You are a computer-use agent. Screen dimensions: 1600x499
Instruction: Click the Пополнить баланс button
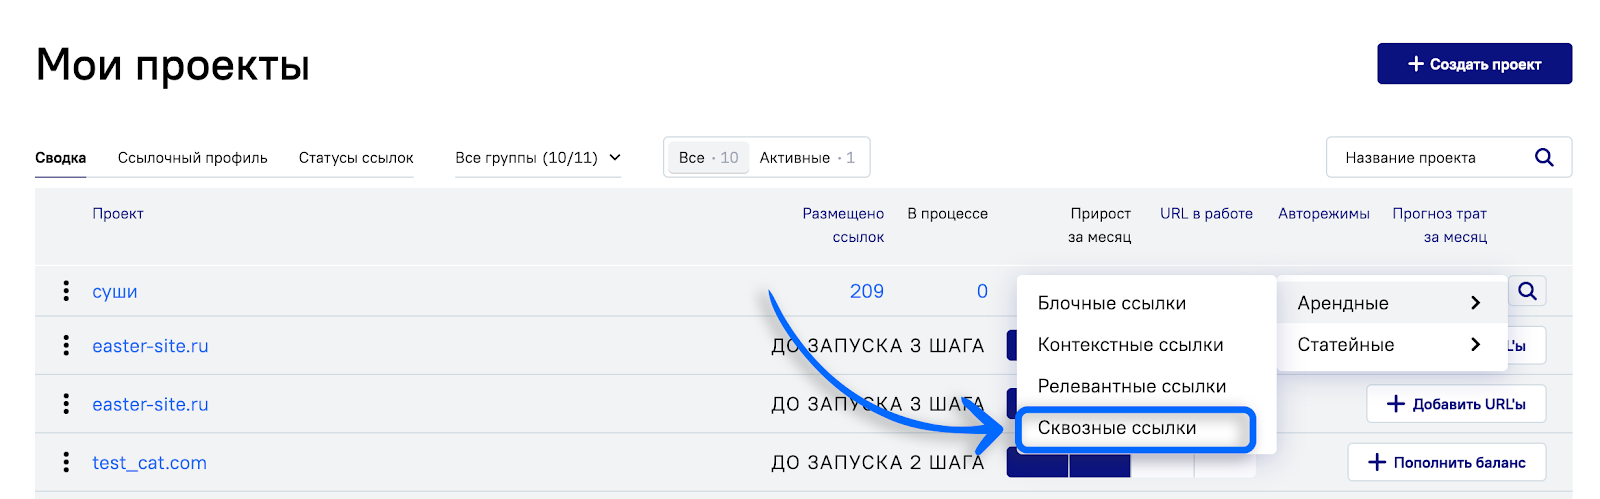[1447, 462]
